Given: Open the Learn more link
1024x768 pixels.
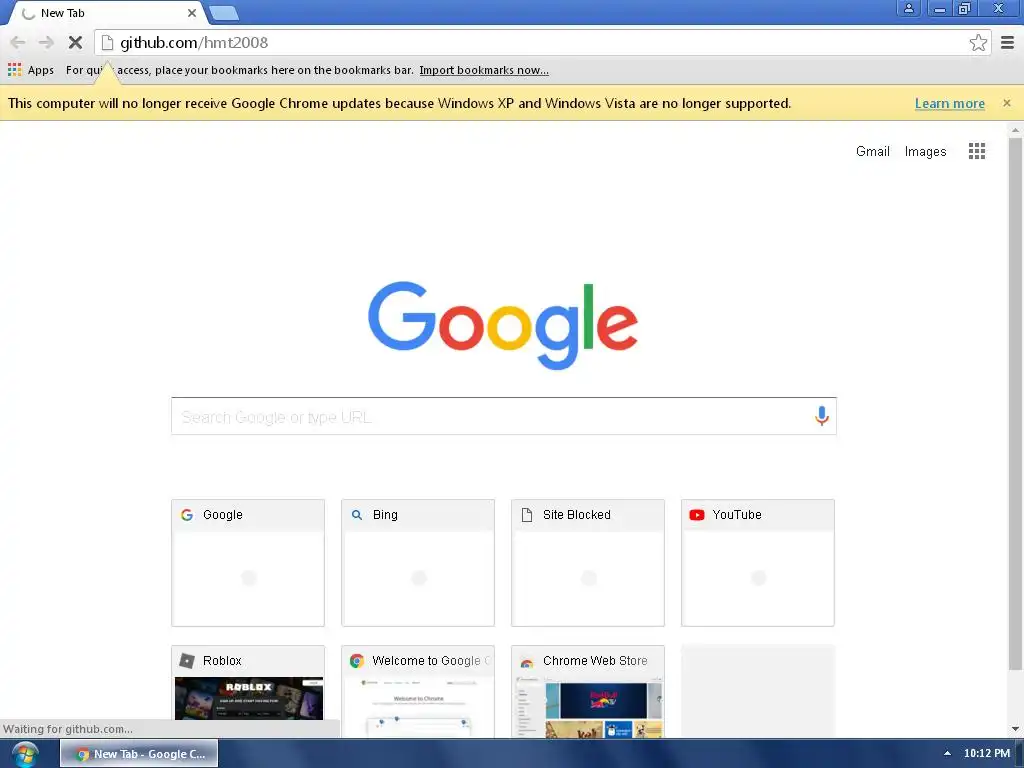Looking at the screenshot, I should tap(950, 103).
